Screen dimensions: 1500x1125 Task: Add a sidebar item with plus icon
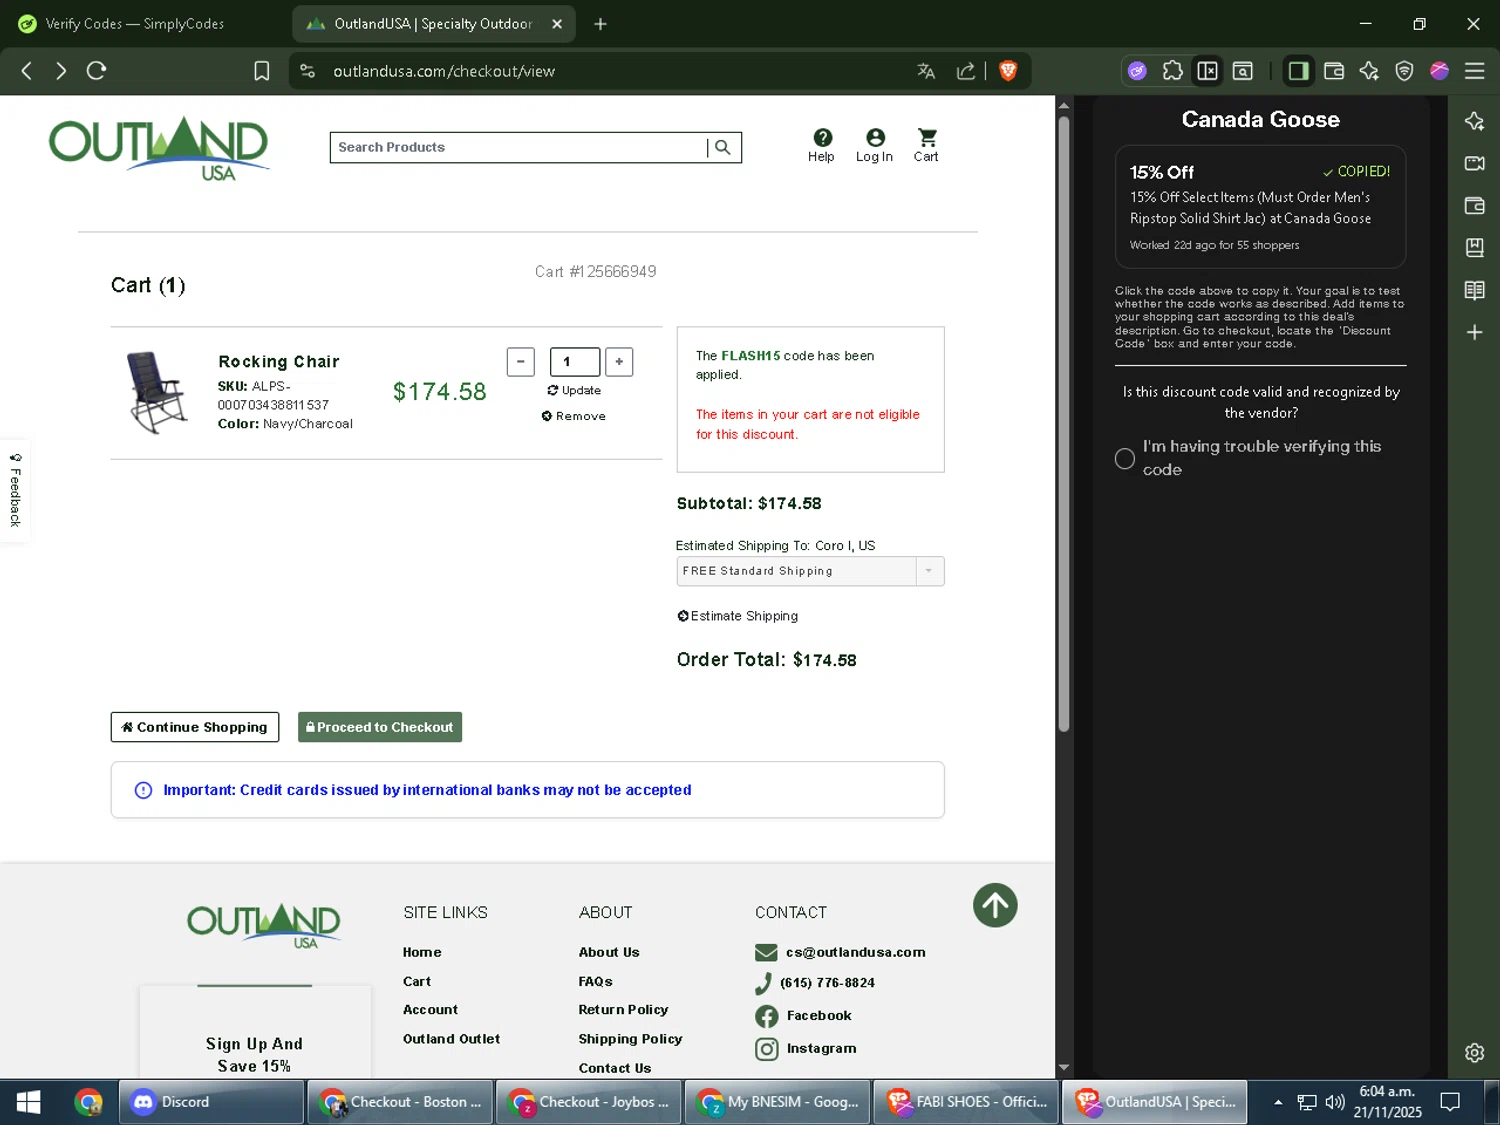point(1474,332)
